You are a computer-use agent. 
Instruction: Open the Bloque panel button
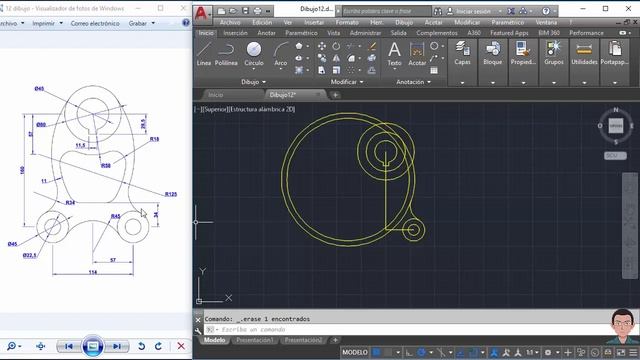(x=493, y=62)
